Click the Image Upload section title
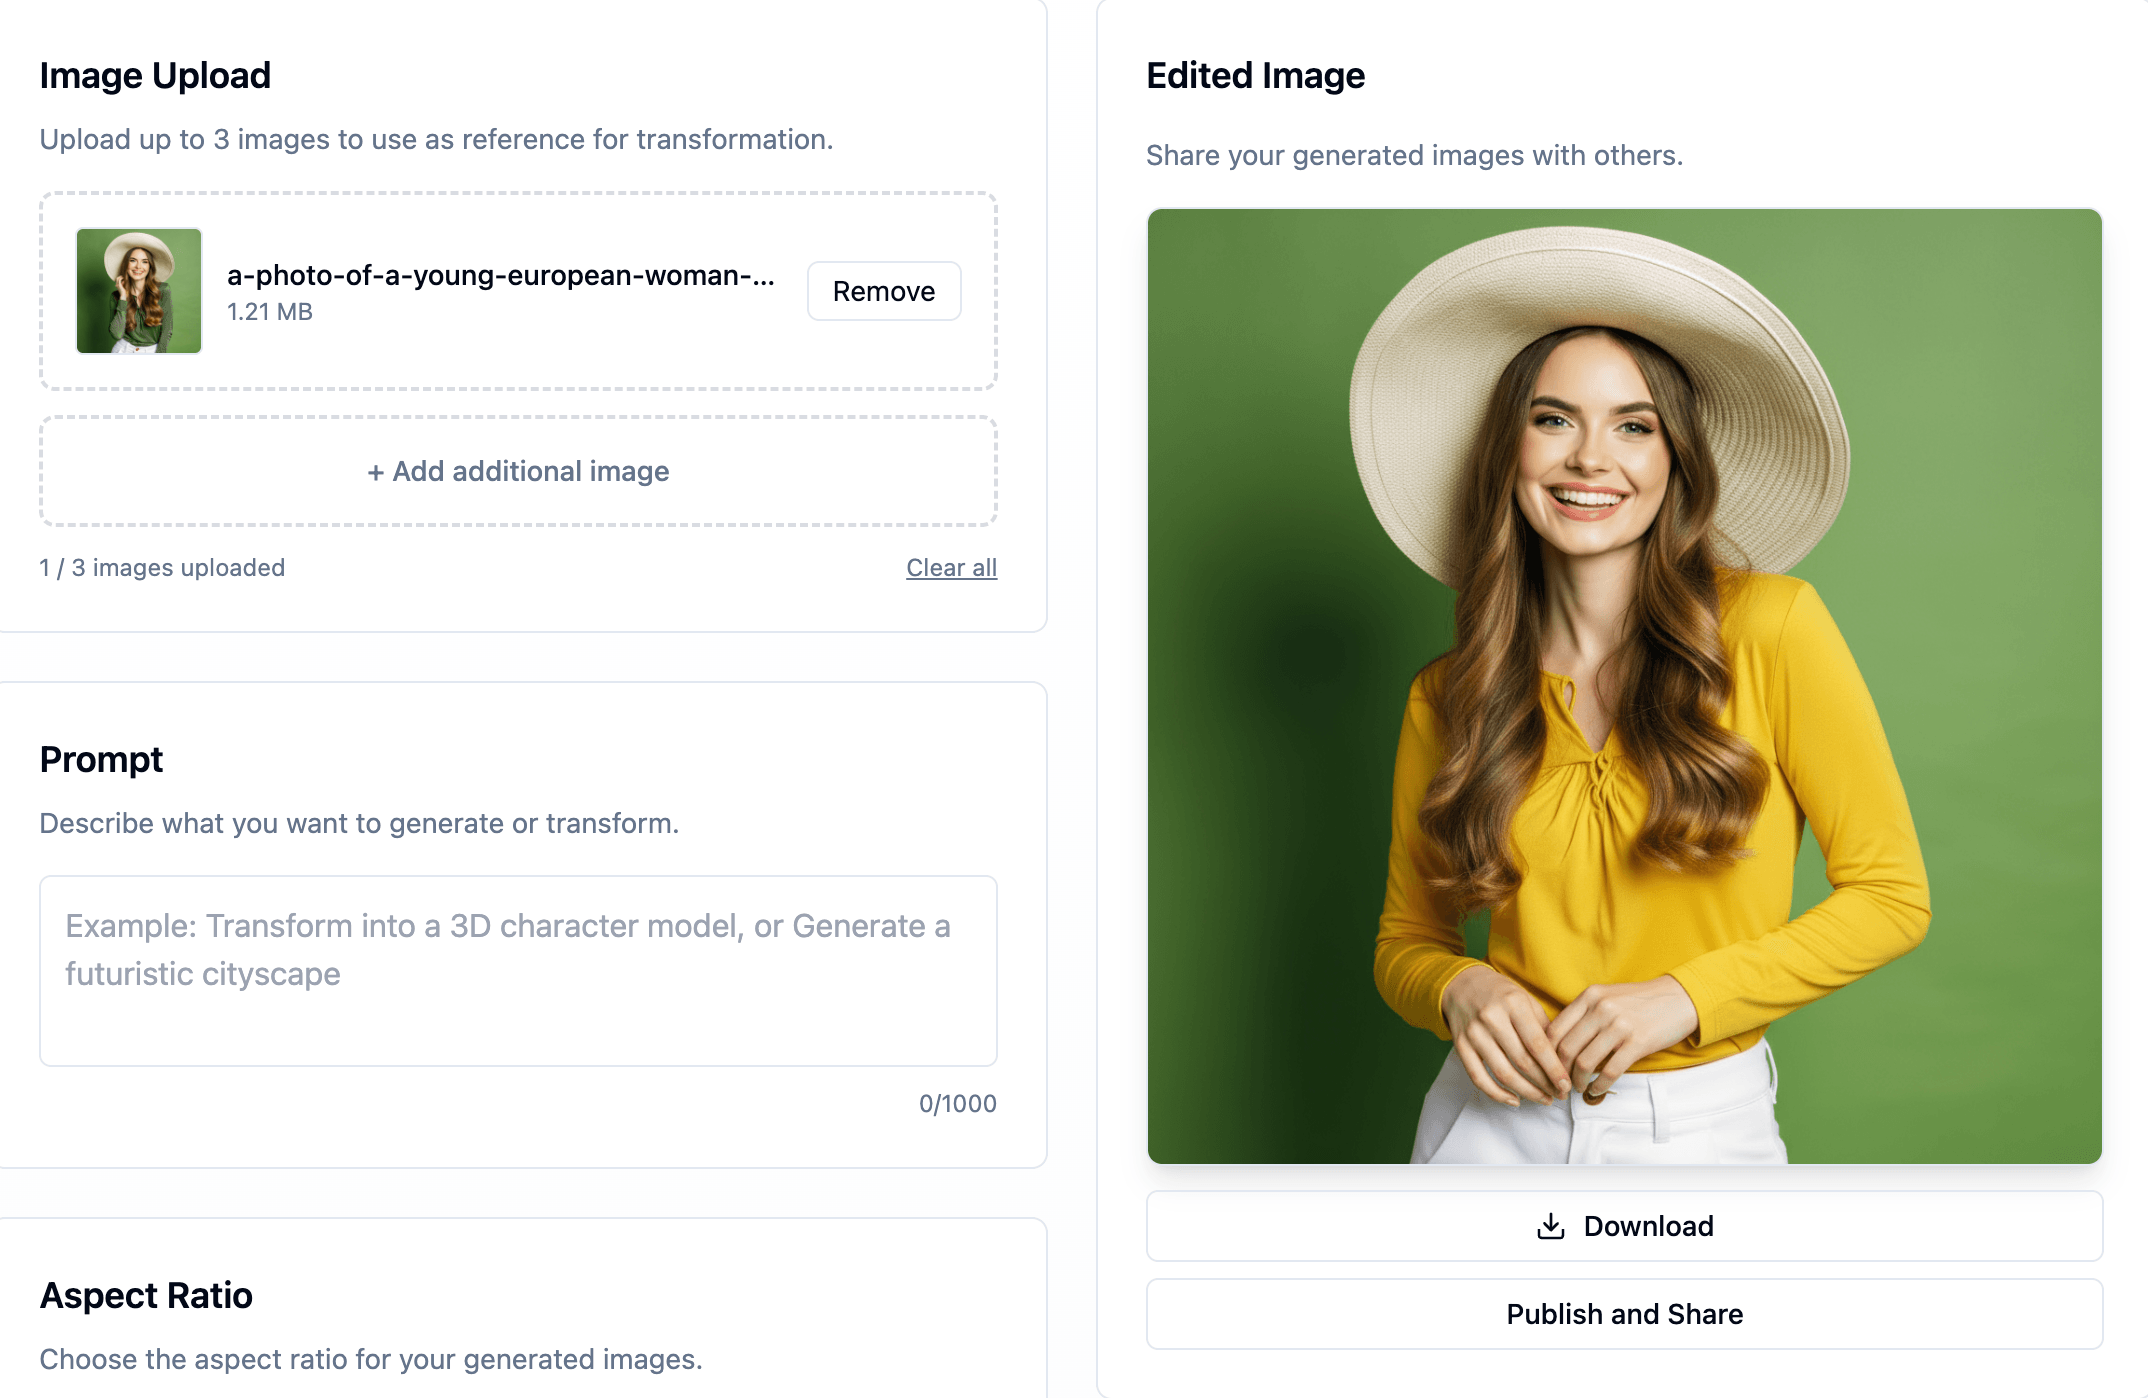Image resolution: width=2148 pixels, height=1398 pixels. coord(155,75)
